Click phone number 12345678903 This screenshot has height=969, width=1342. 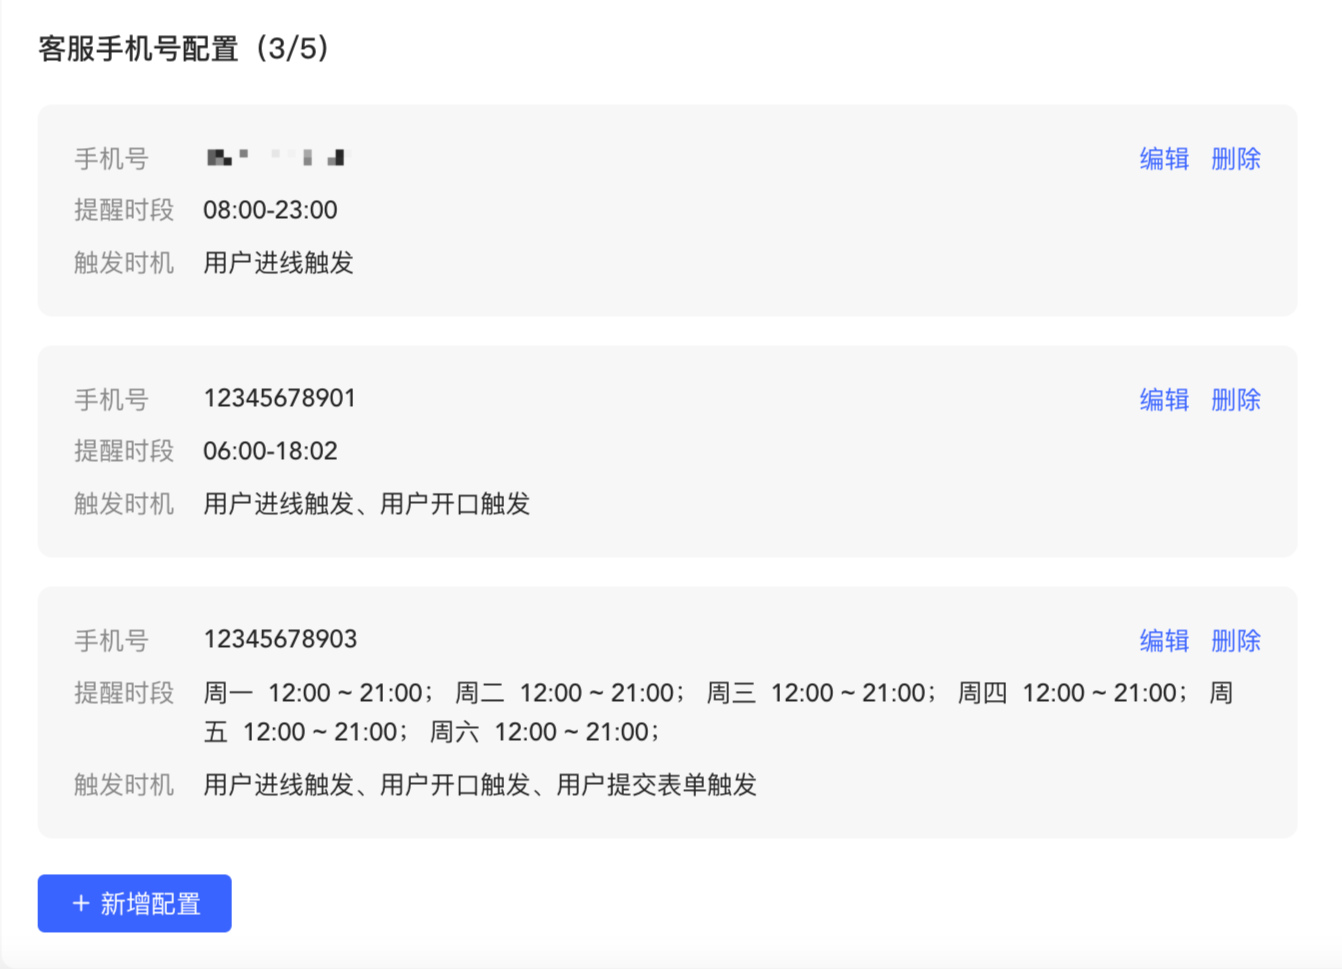[278, 638]
